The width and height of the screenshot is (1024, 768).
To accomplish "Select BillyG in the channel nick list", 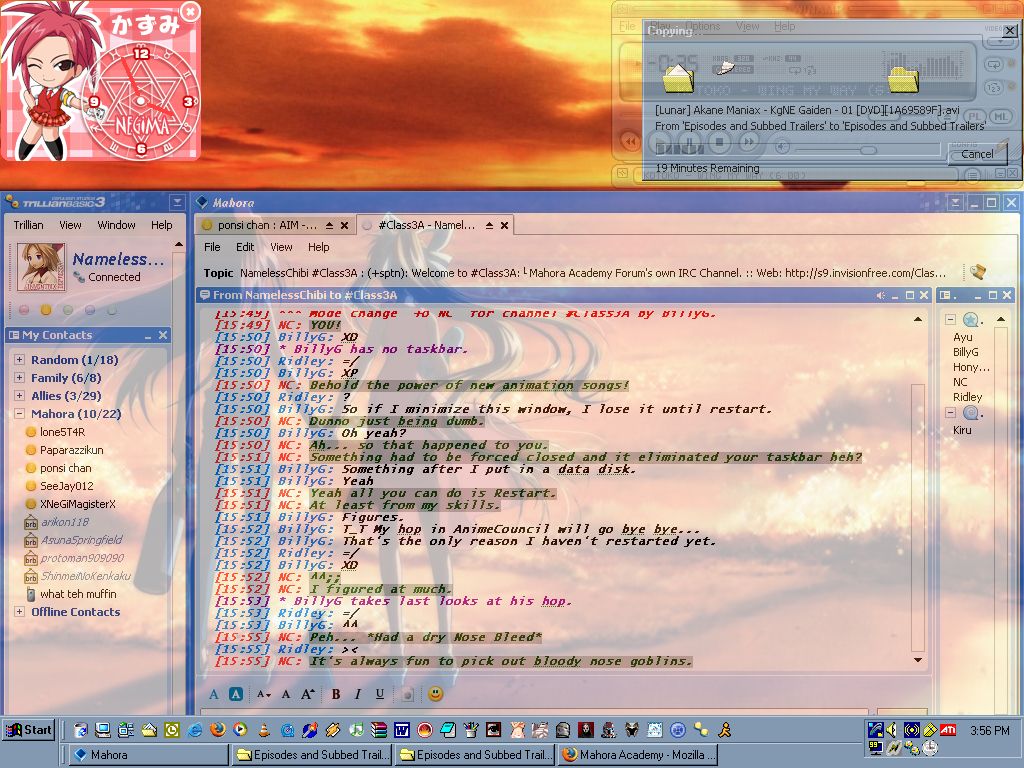I will 965,352.
